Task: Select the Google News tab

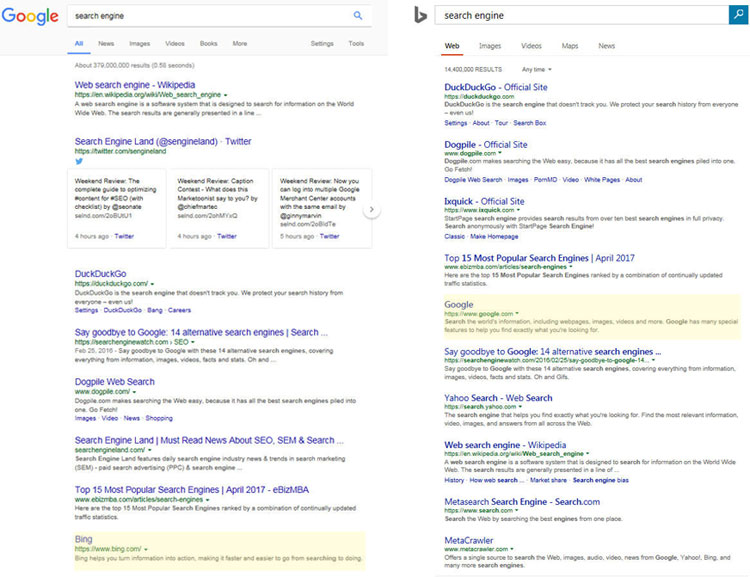Action: pyautogui.click(x=106, y=44)
